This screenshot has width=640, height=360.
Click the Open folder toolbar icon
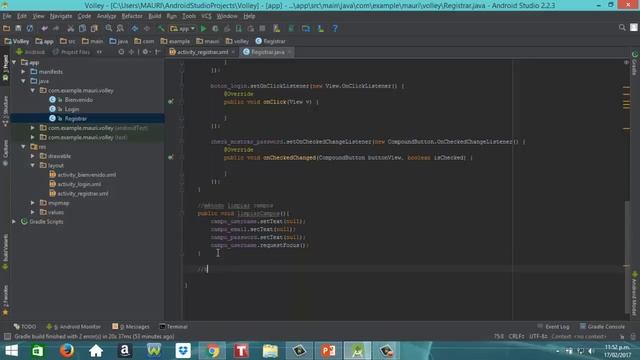[x=7, y=29]
